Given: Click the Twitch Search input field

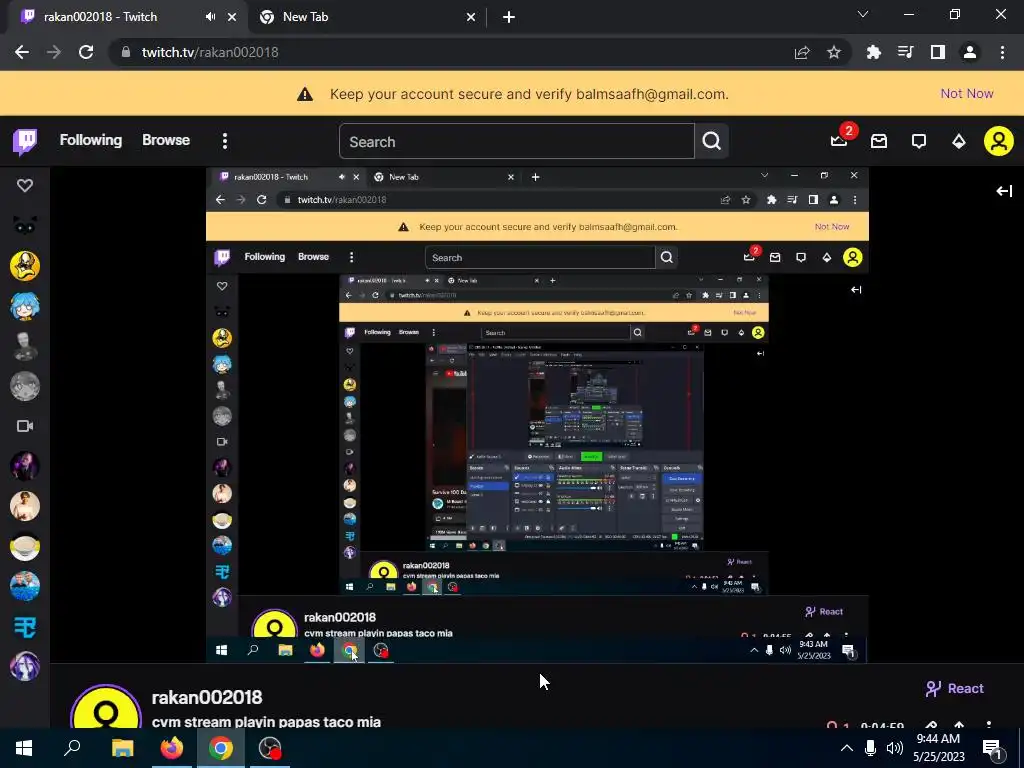Looking at the screenshot, I should tap(517, 141).
